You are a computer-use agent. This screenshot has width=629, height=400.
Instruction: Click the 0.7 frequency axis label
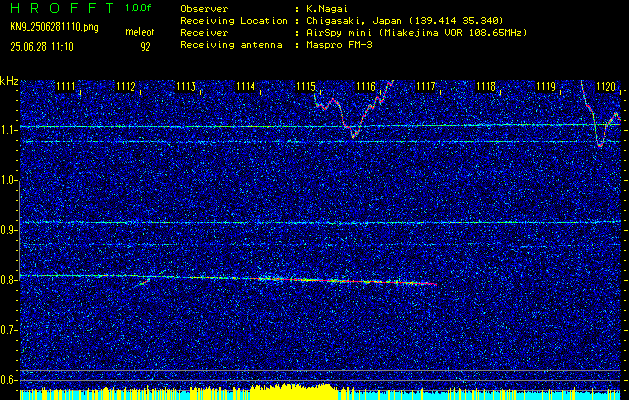point(8,330)
